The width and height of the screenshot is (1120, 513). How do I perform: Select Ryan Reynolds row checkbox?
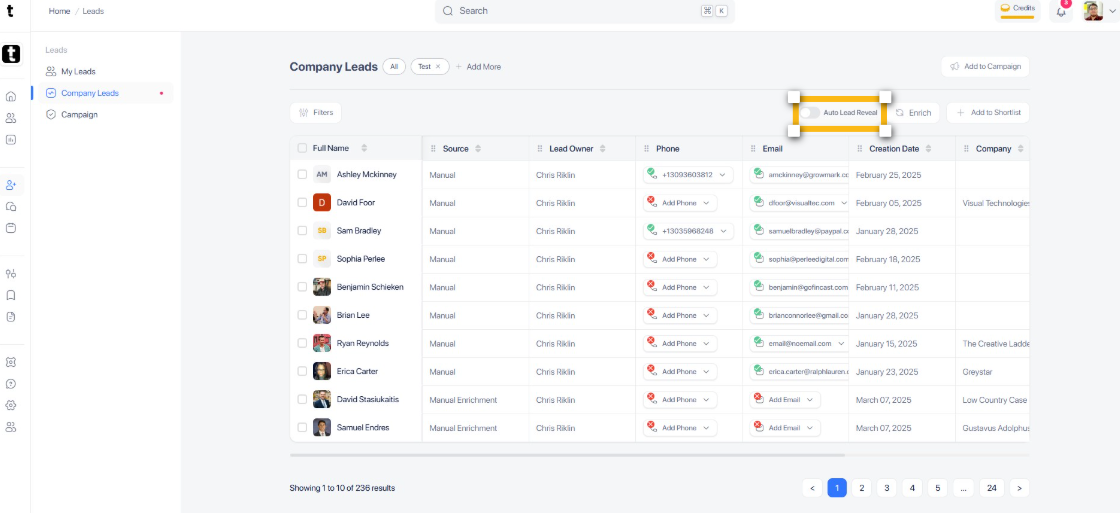302,343
